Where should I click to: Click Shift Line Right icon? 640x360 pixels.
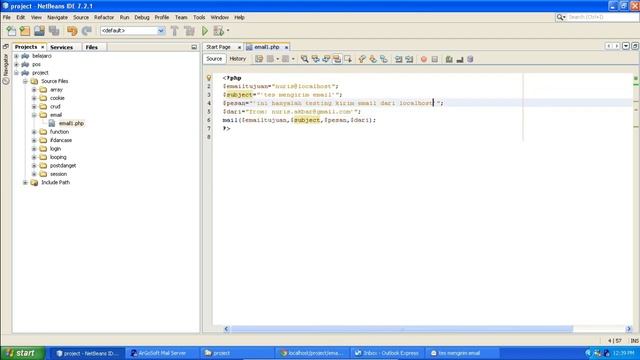[x=409, y=59]
